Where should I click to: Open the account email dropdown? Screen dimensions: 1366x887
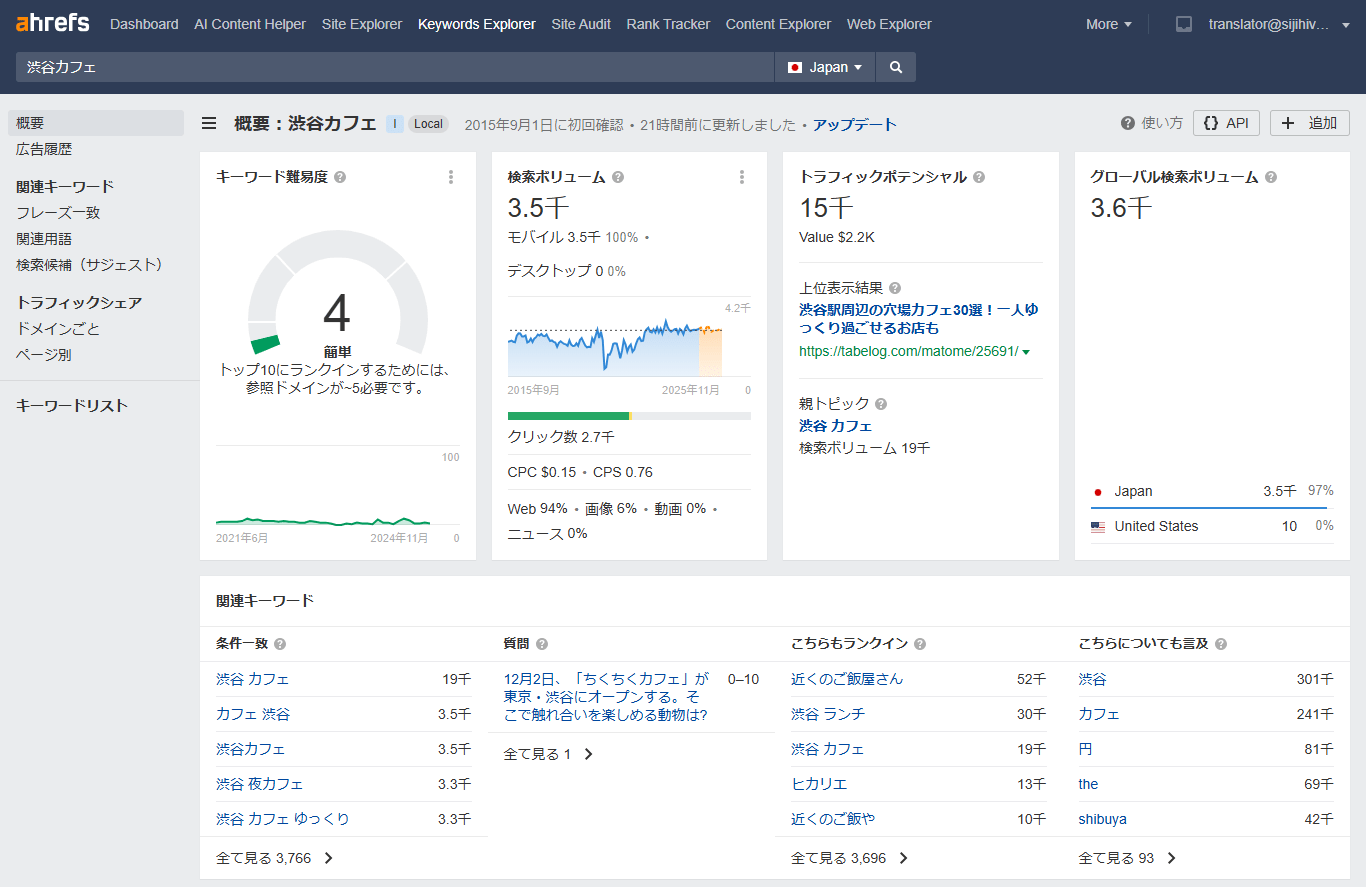coord(1279,24)
